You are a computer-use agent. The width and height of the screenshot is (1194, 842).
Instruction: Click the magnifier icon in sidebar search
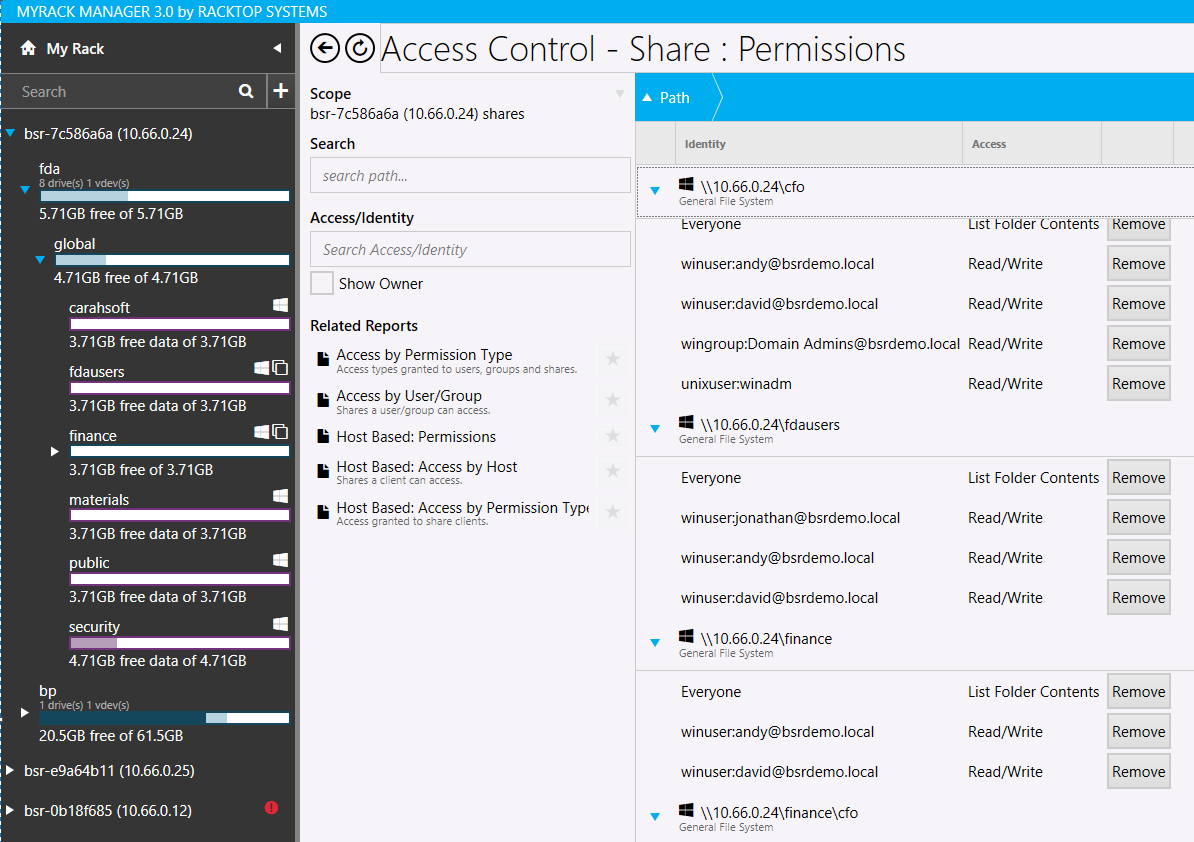(x=246, y=91)
